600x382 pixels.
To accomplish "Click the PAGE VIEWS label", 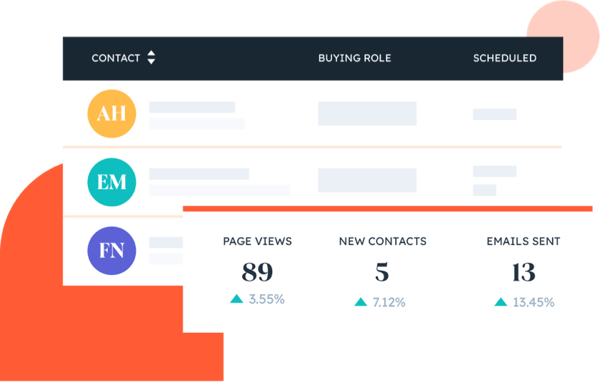I will click(257, 241).
